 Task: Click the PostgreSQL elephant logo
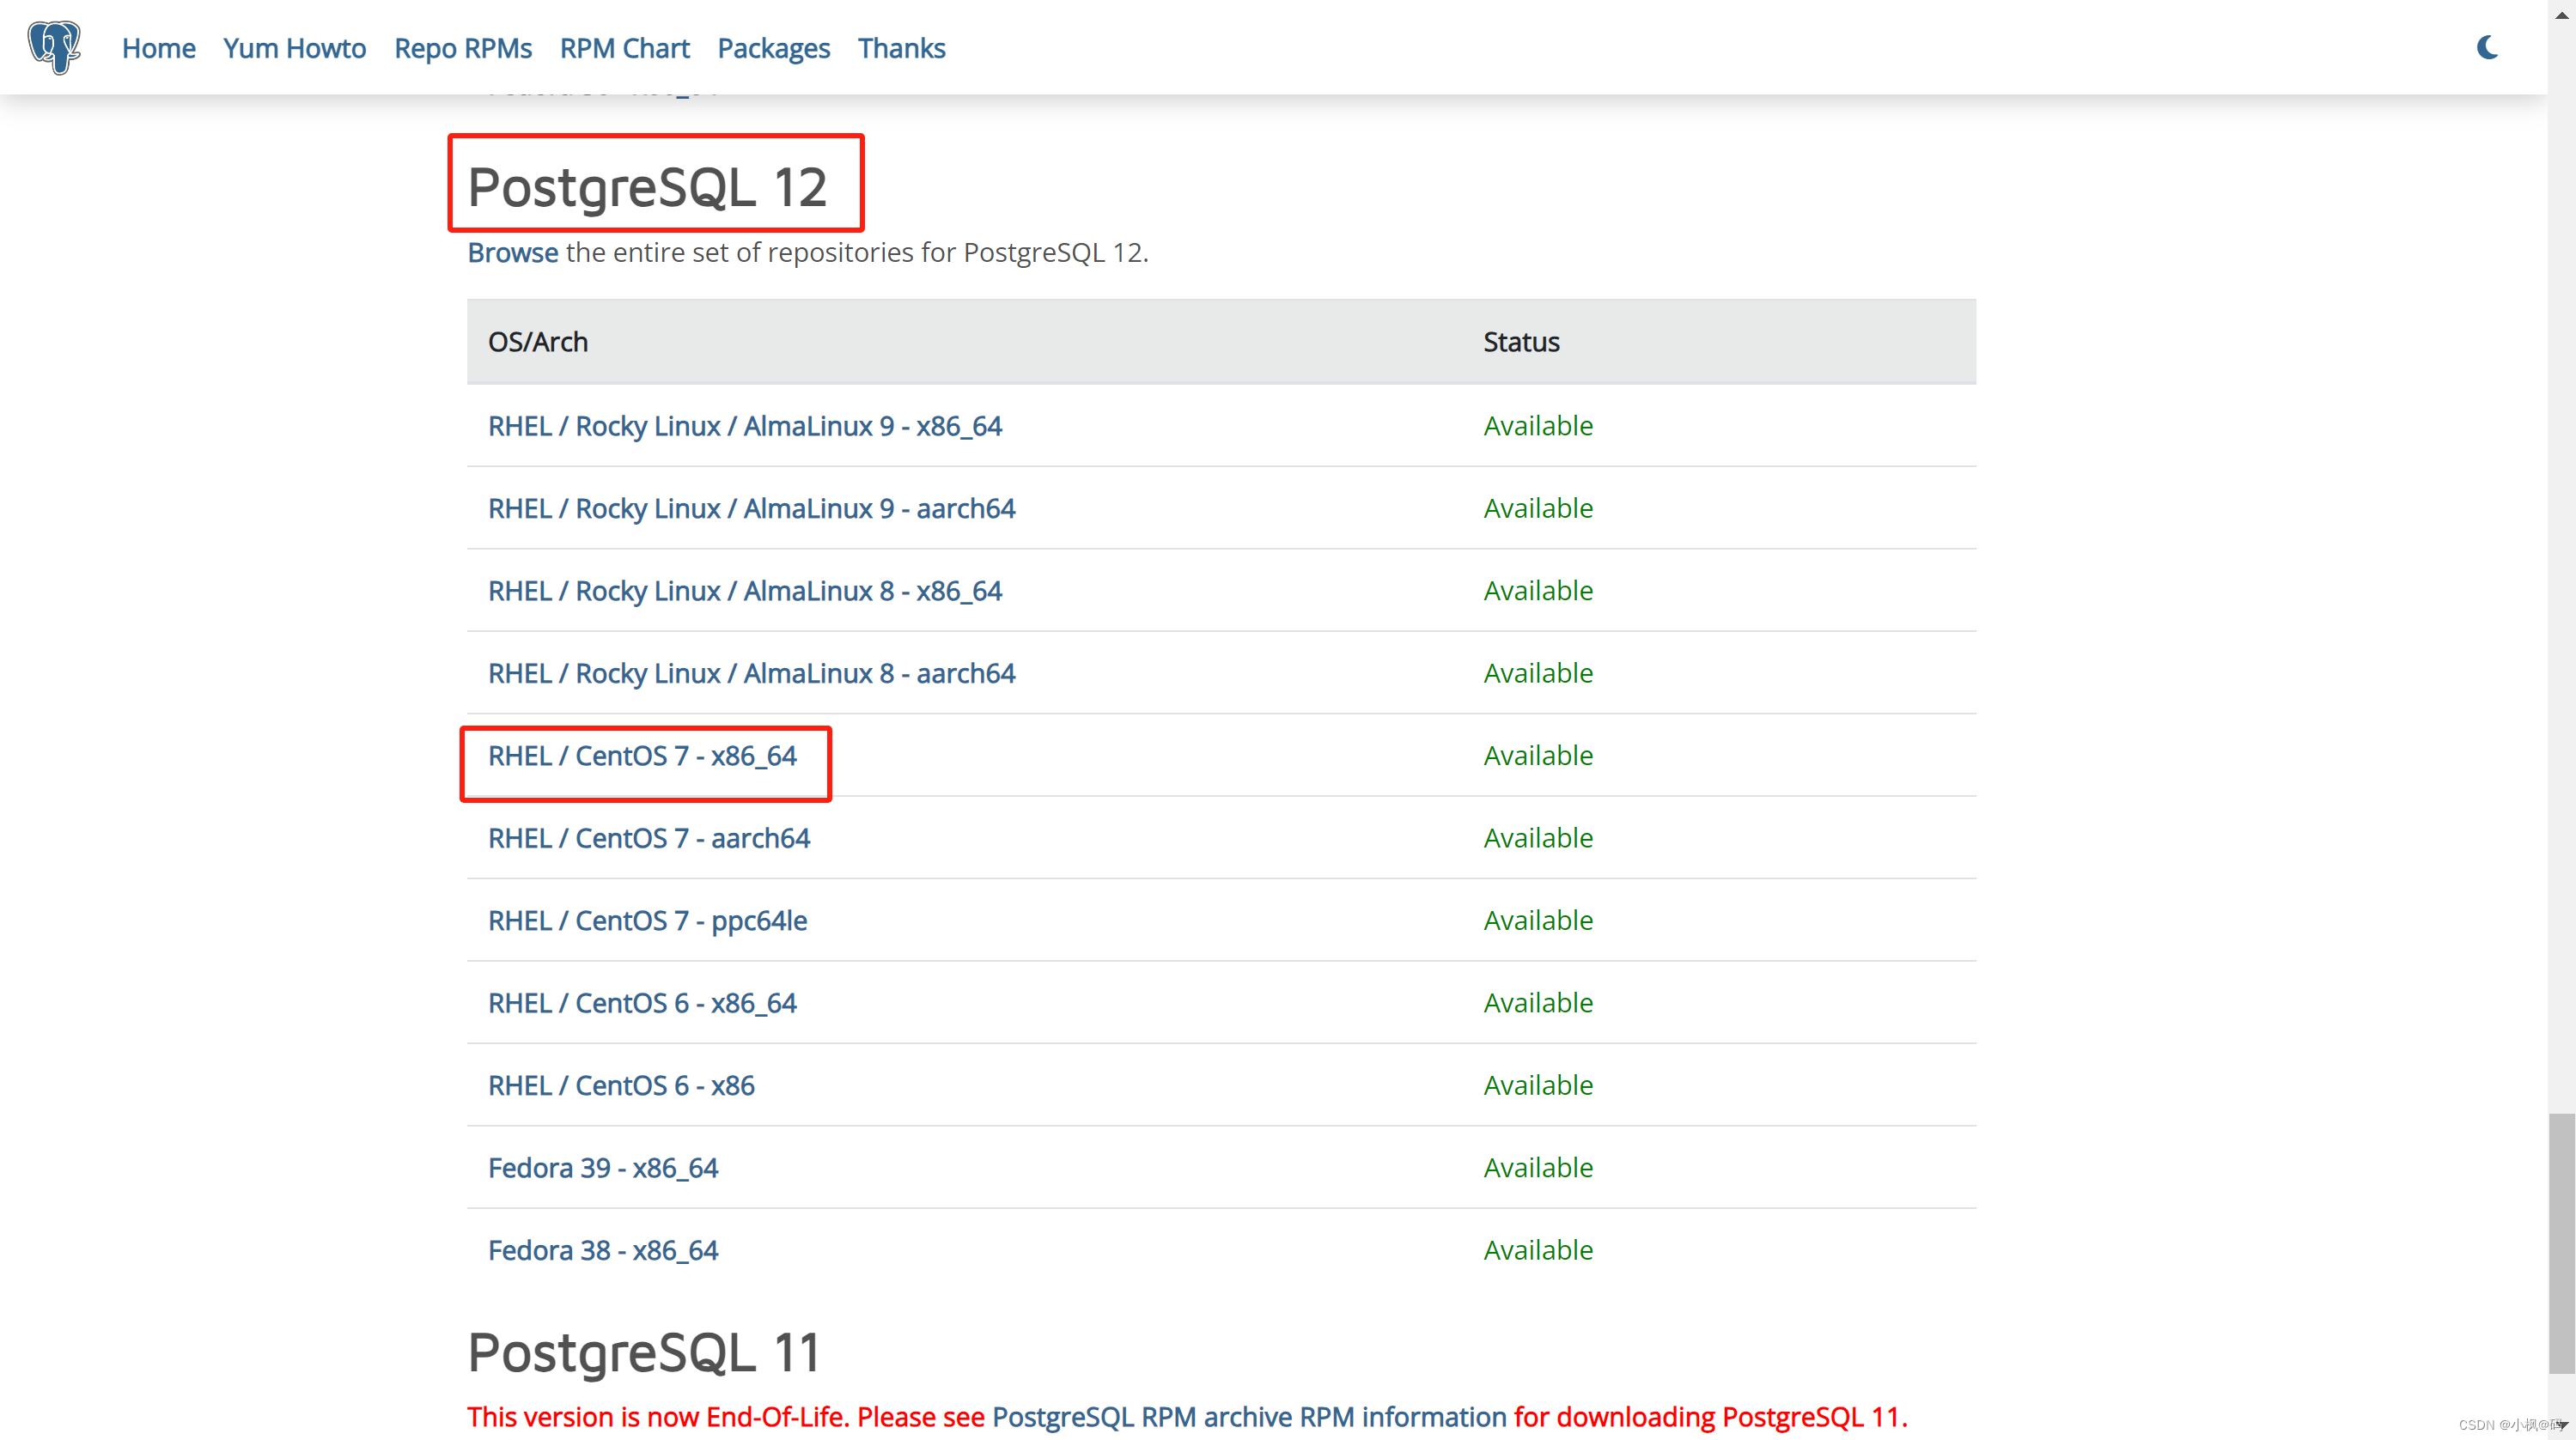coord(55,47)
